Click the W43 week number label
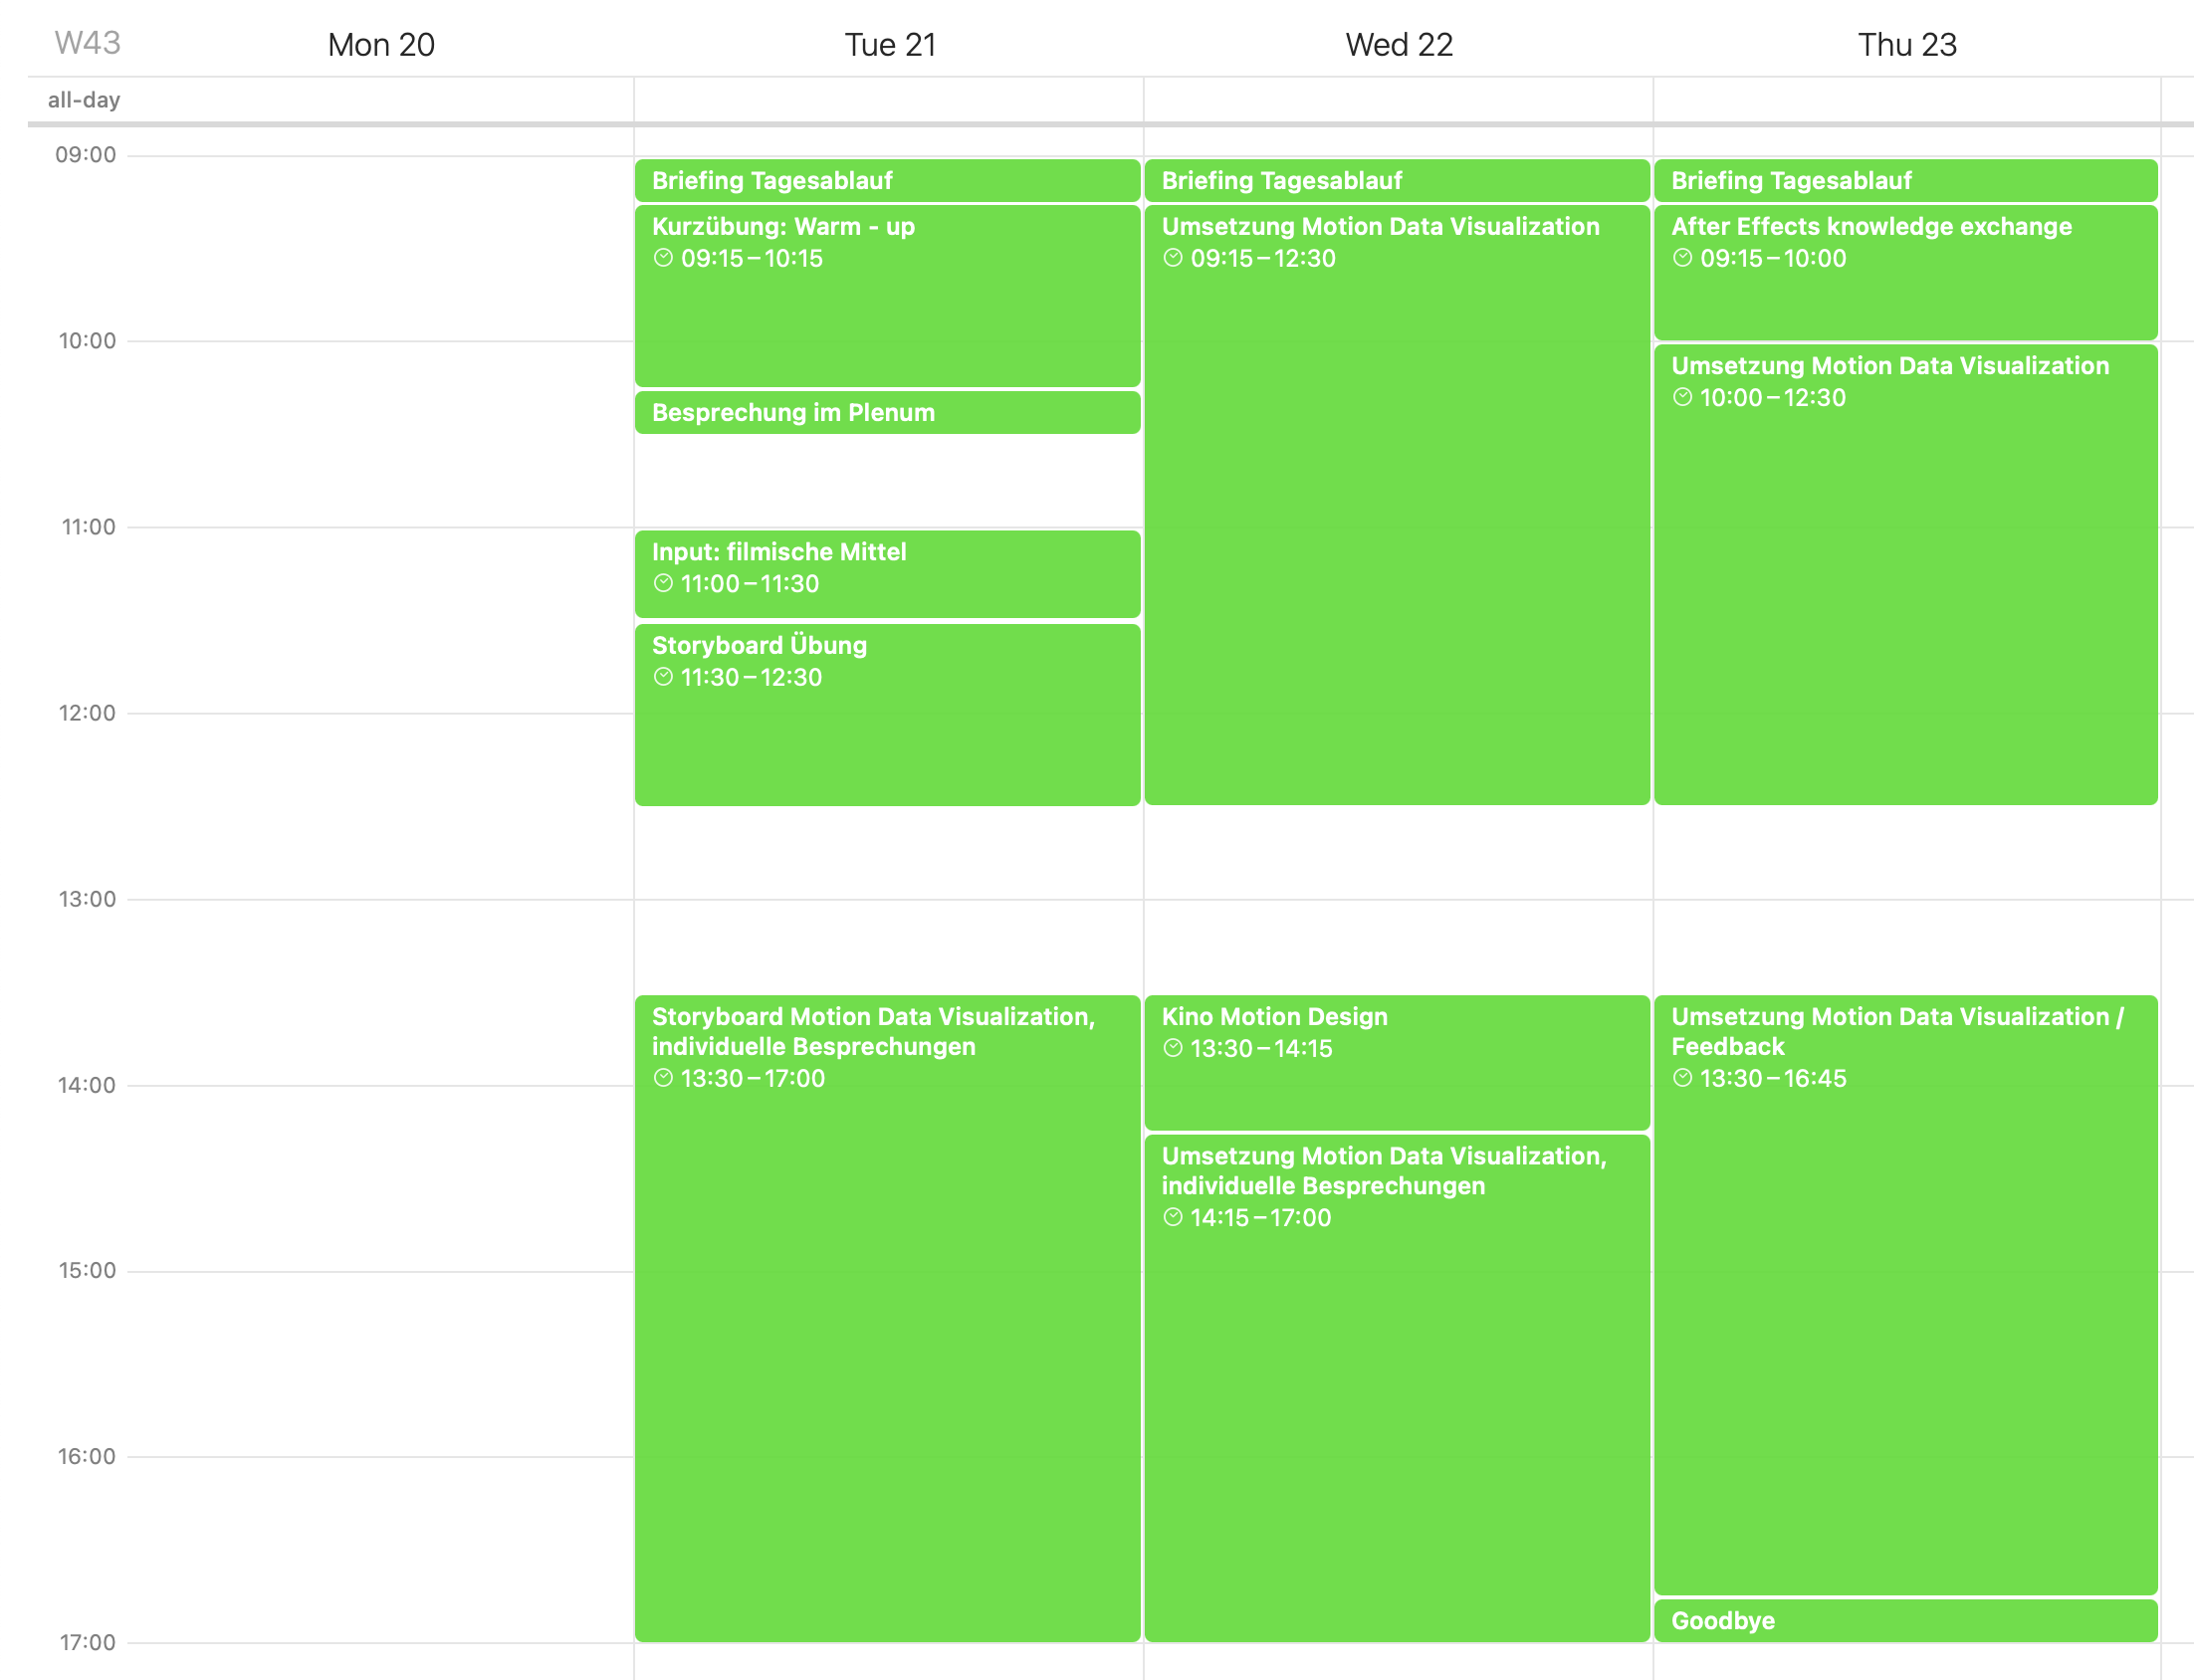The width and height of the screenshot is (2194, 1680). pos(87,43)
